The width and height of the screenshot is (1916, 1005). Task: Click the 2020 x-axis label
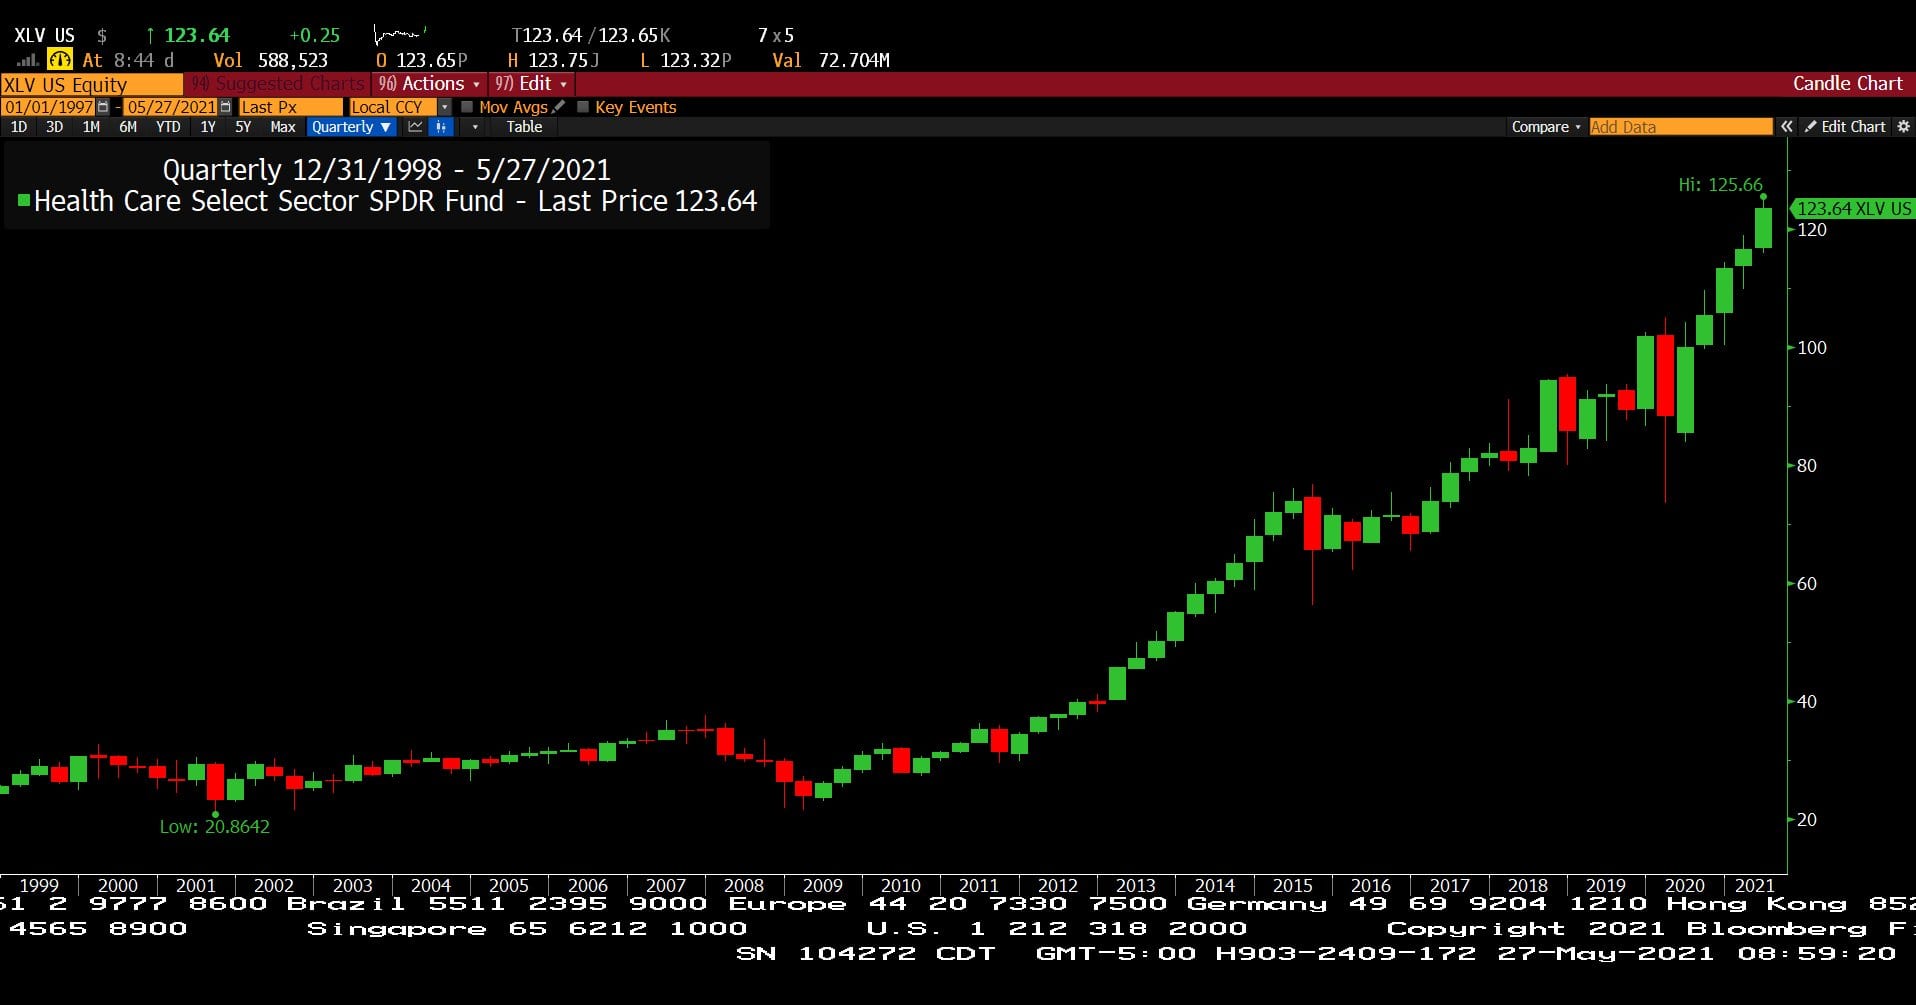pyautogui.click(x=1685, y=886)
